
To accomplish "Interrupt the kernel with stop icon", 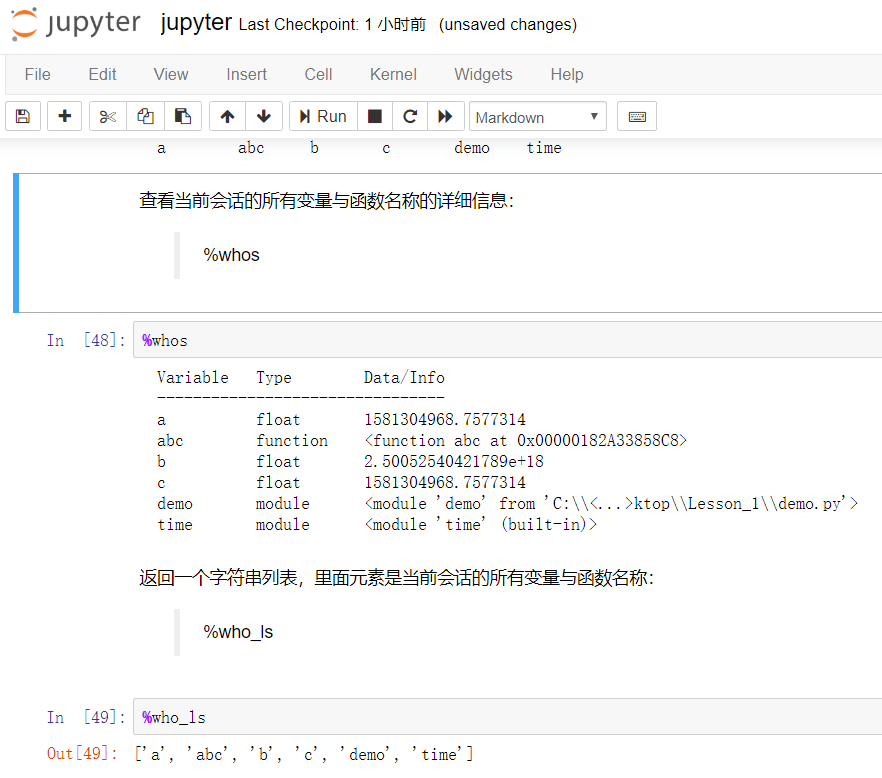I will [x=375, y=116].
